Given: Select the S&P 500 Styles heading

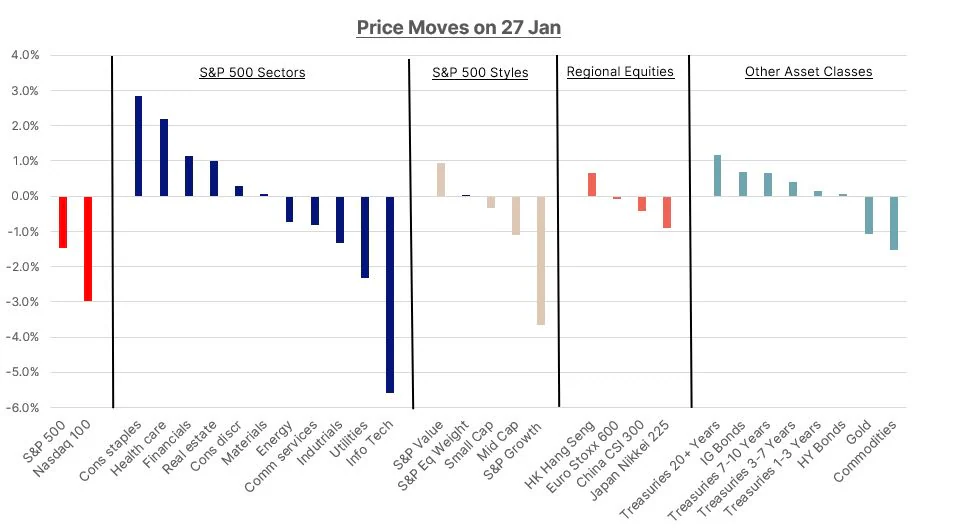Looking at the screenshot, I should (480, 72).
